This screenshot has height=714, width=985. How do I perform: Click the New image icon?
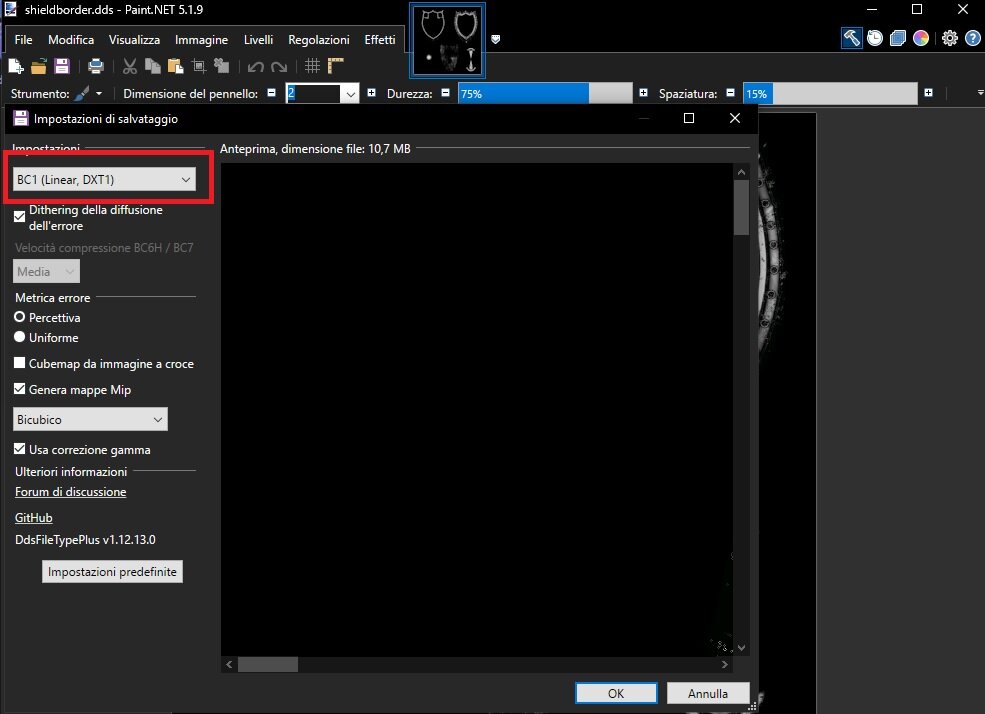coord(16,66)
